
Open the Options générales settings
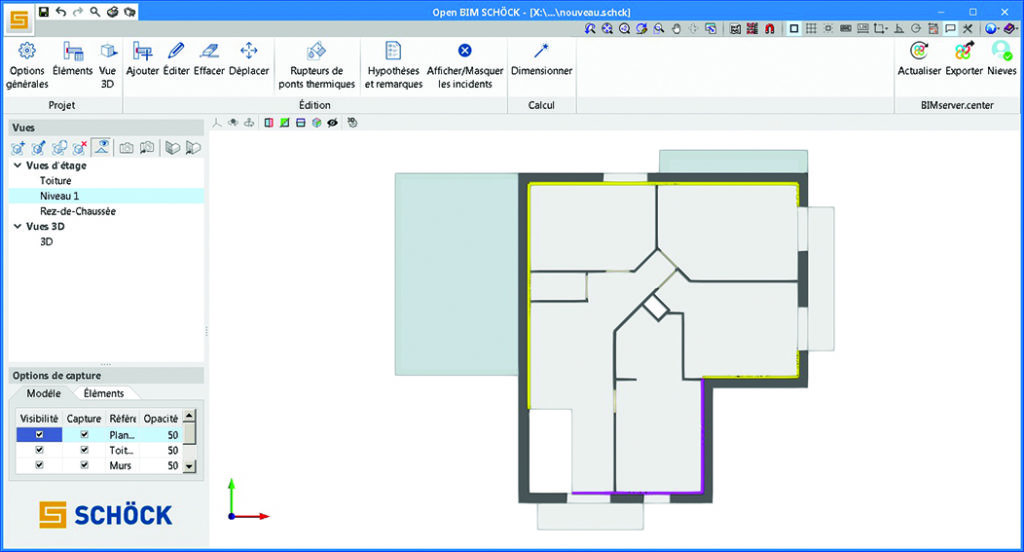click(27, 65)
